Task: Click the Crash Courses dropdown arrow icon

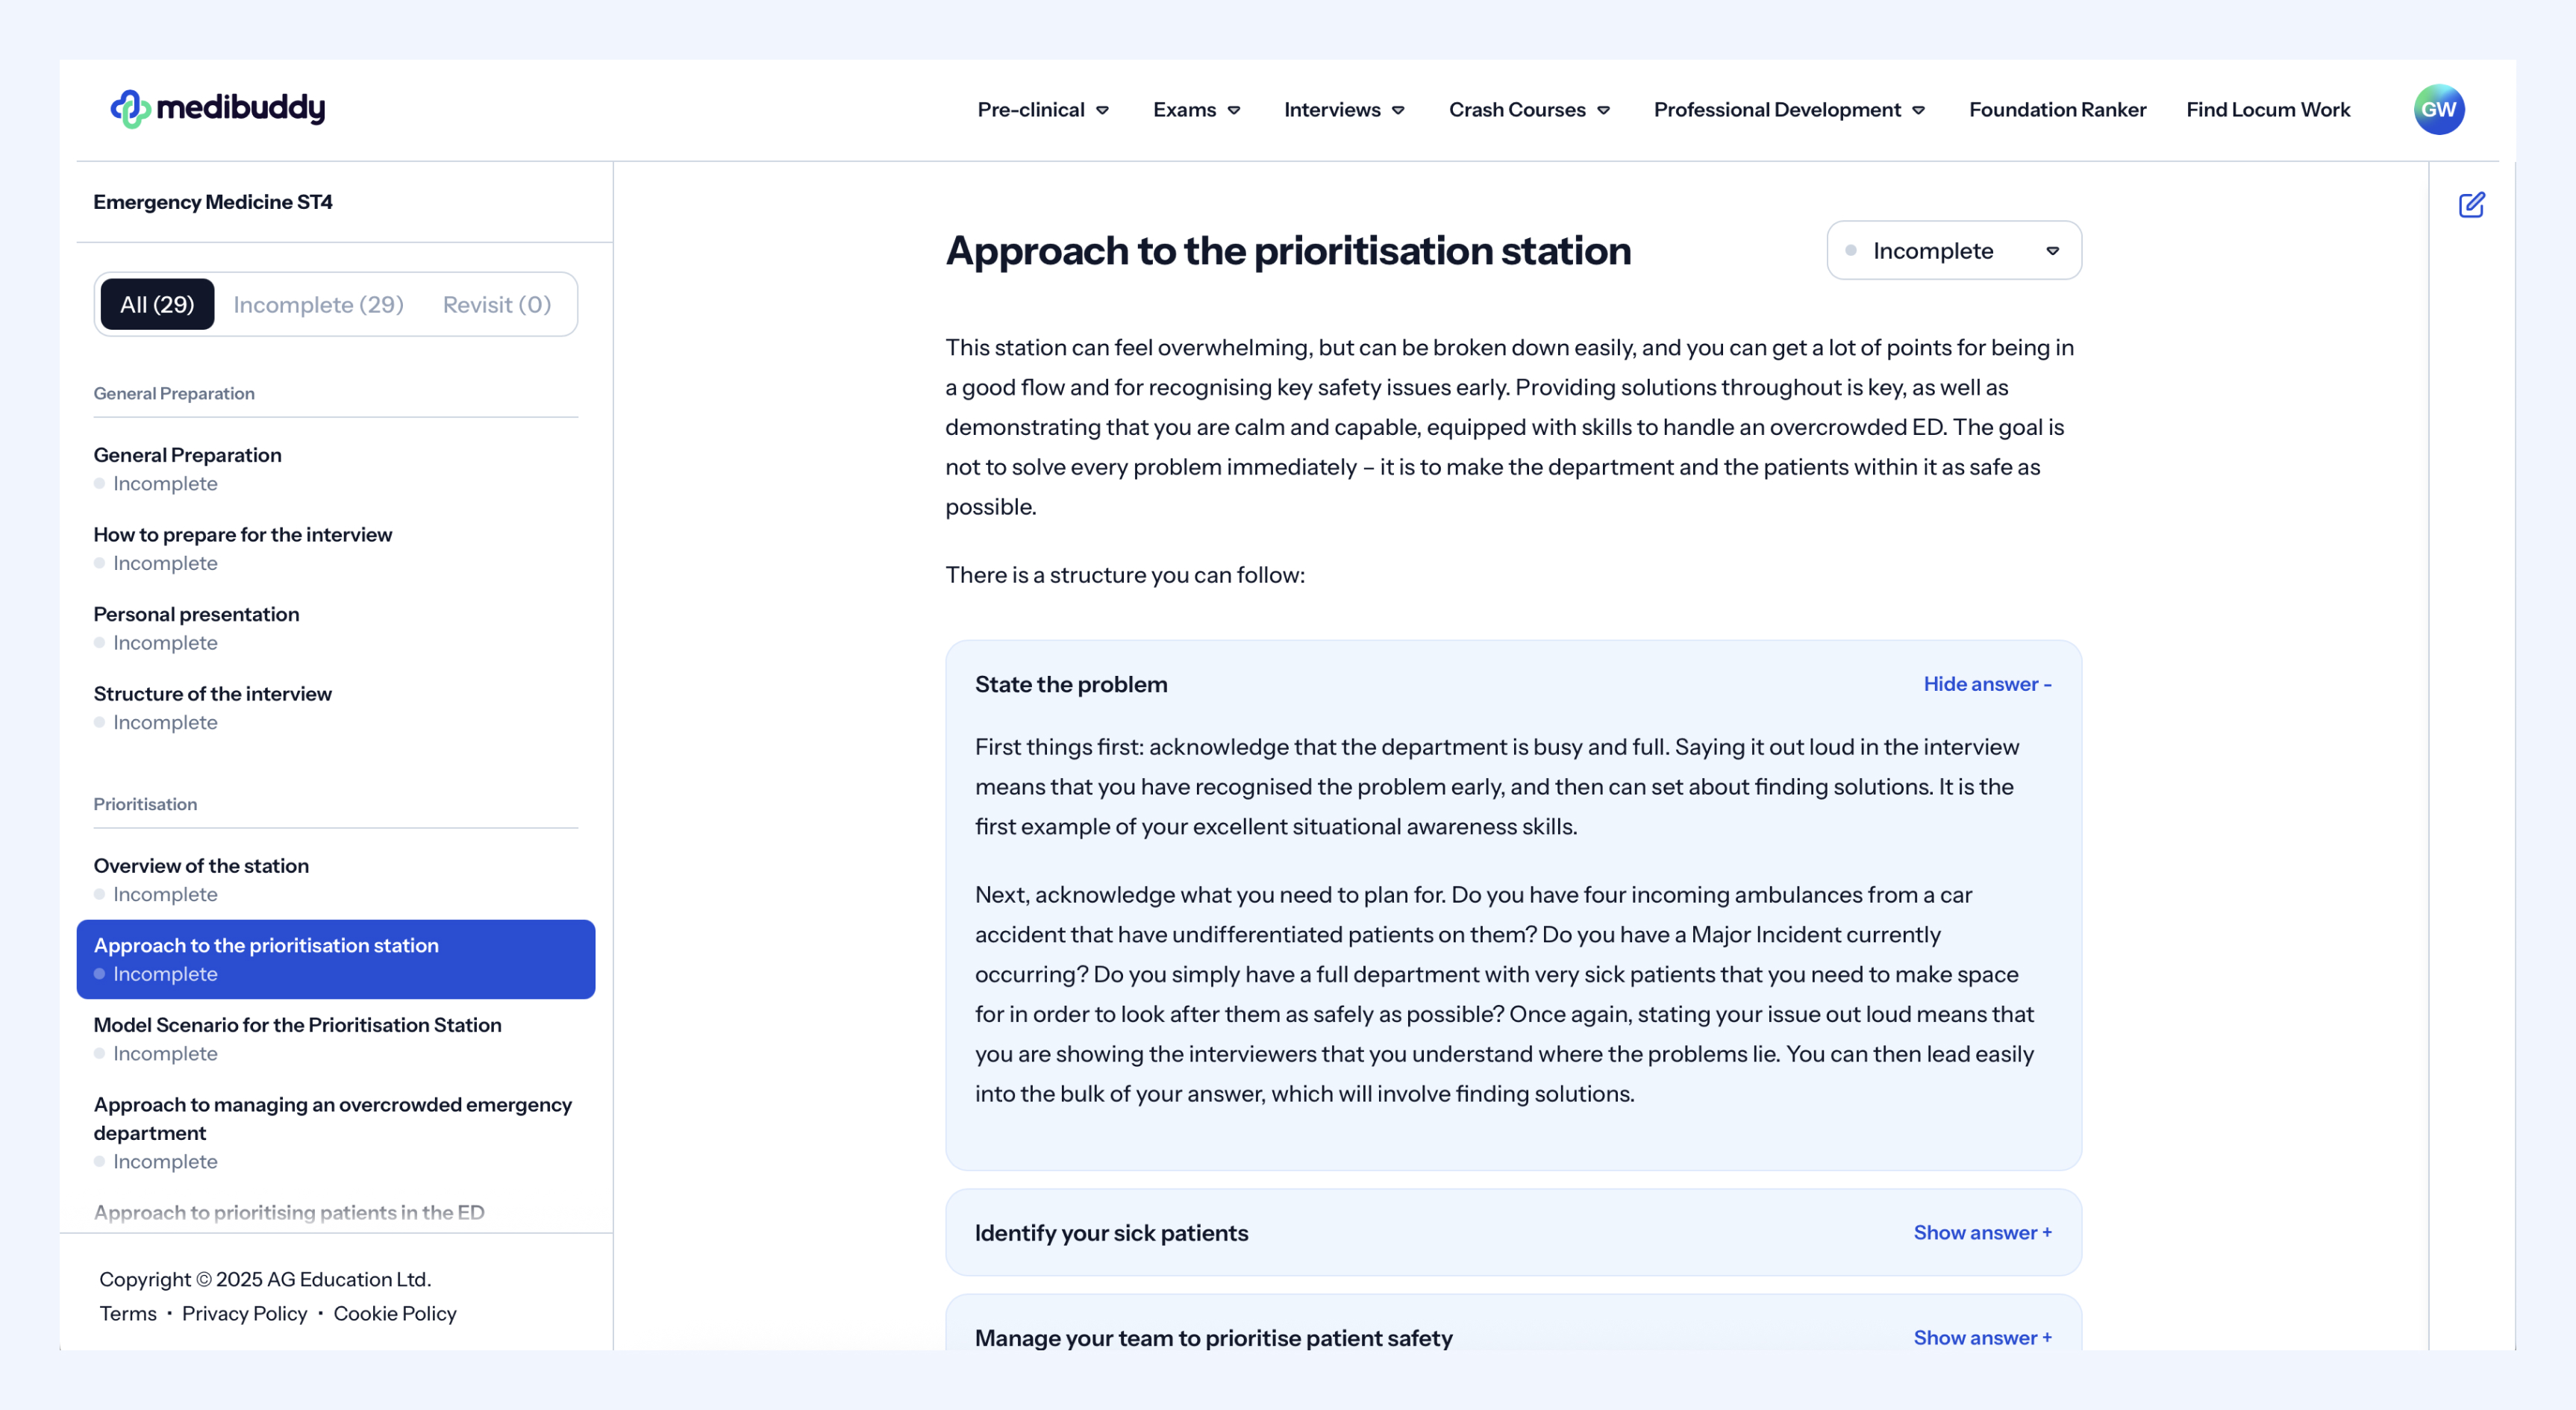Action: coord(1603,111)
